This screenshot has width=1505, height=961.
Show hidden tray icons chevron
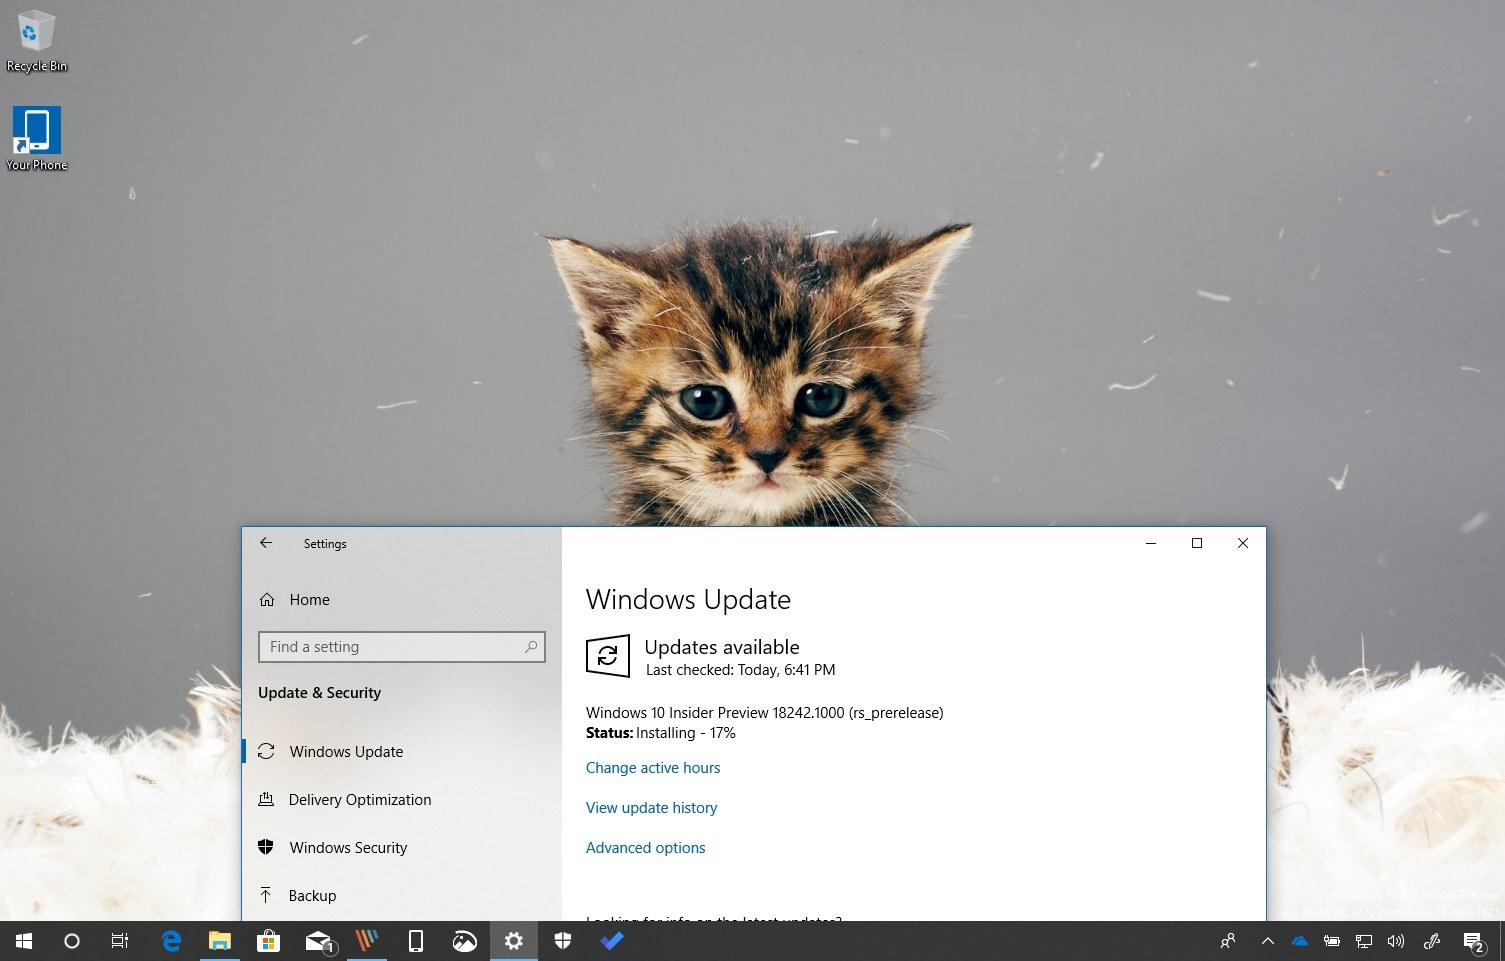1267,941
